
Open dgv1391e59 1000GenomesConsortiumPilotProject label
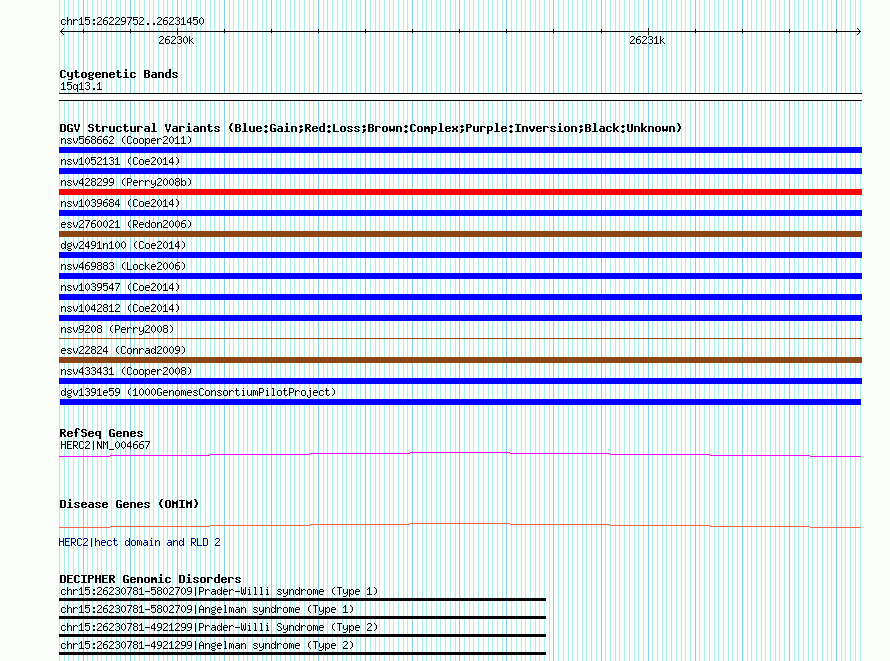click(x=198, y=392)
